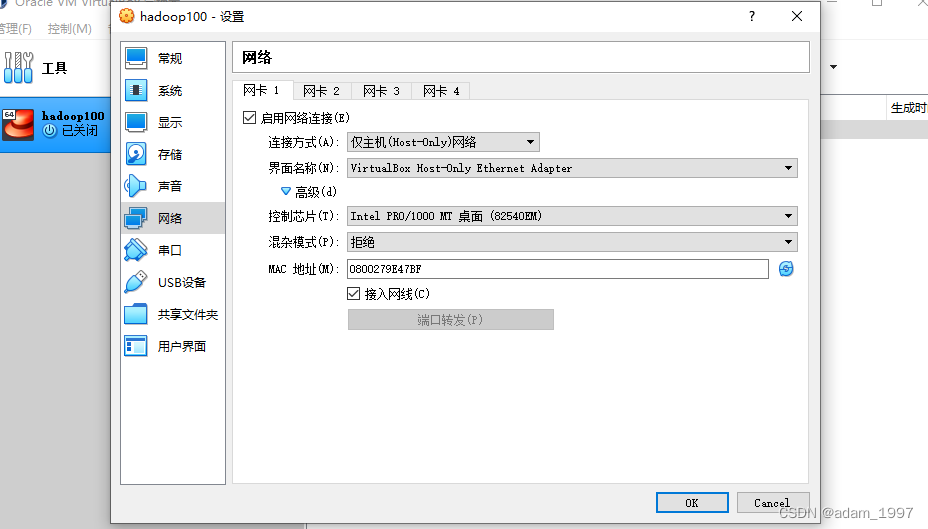Open the 控制(M) menu in main window
928x529 pixels.
70,28
